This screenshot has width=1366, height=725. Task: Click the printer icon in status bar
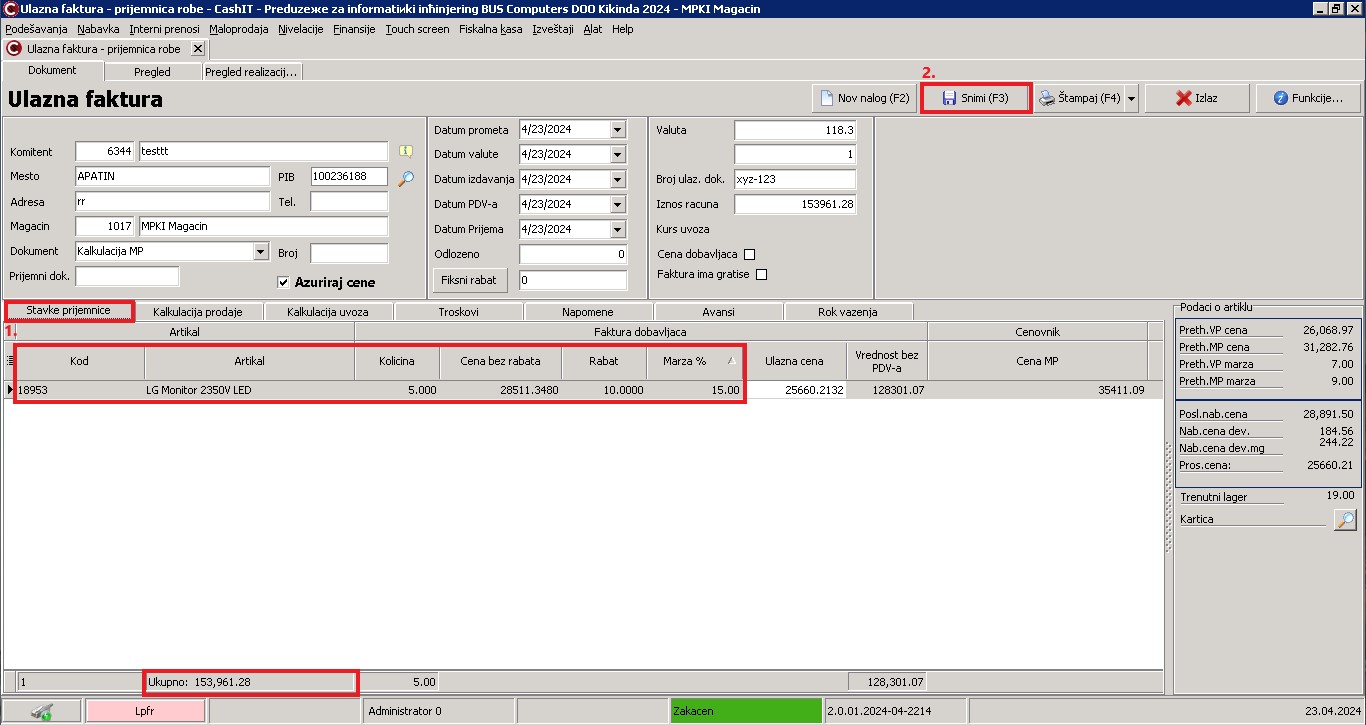(x=42, y=712)
